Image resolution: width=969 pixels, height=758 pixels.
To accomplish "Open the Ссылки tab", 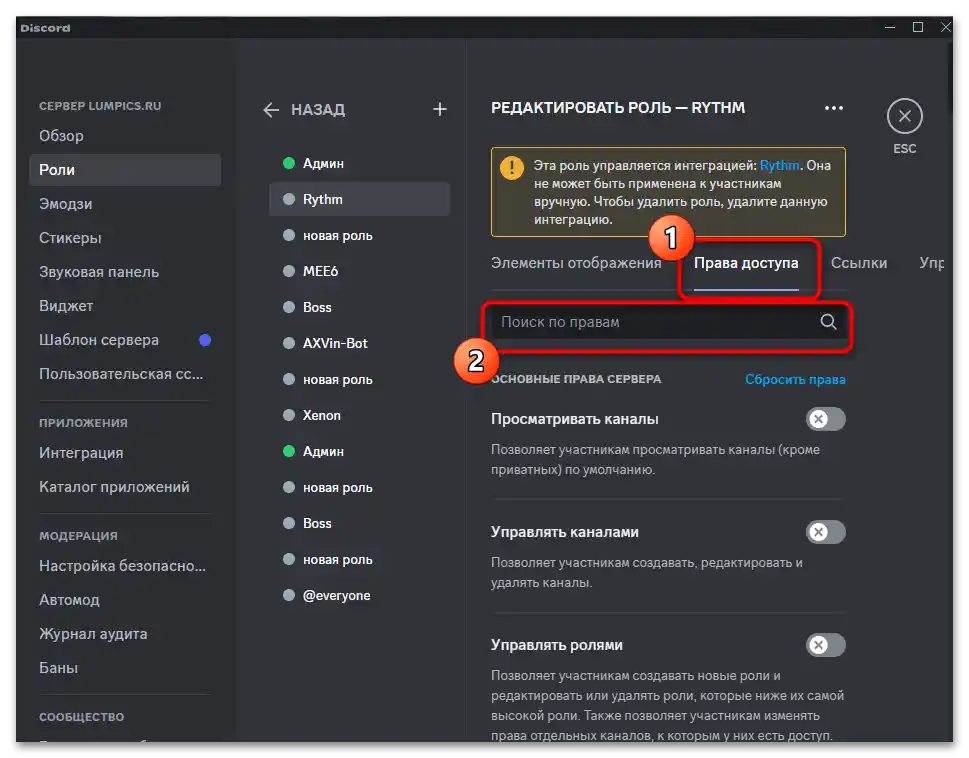I will [859, 263].
